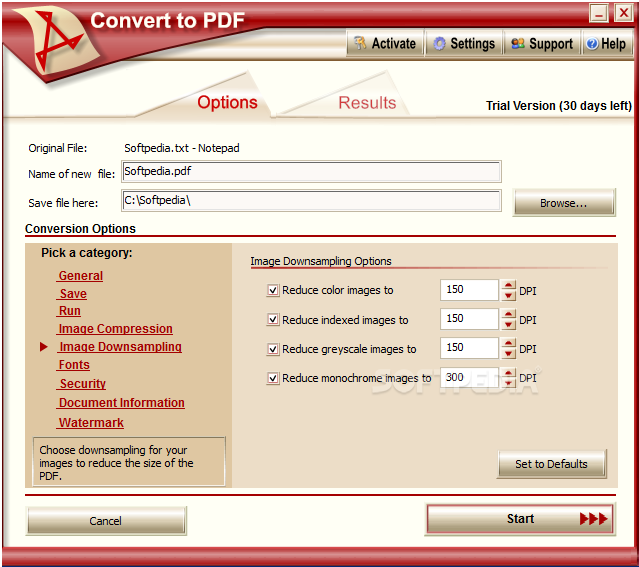Viewport: 639px width, 567px height.
Task: Decrease color images DPI with down arrow
Action: point(509,295)
